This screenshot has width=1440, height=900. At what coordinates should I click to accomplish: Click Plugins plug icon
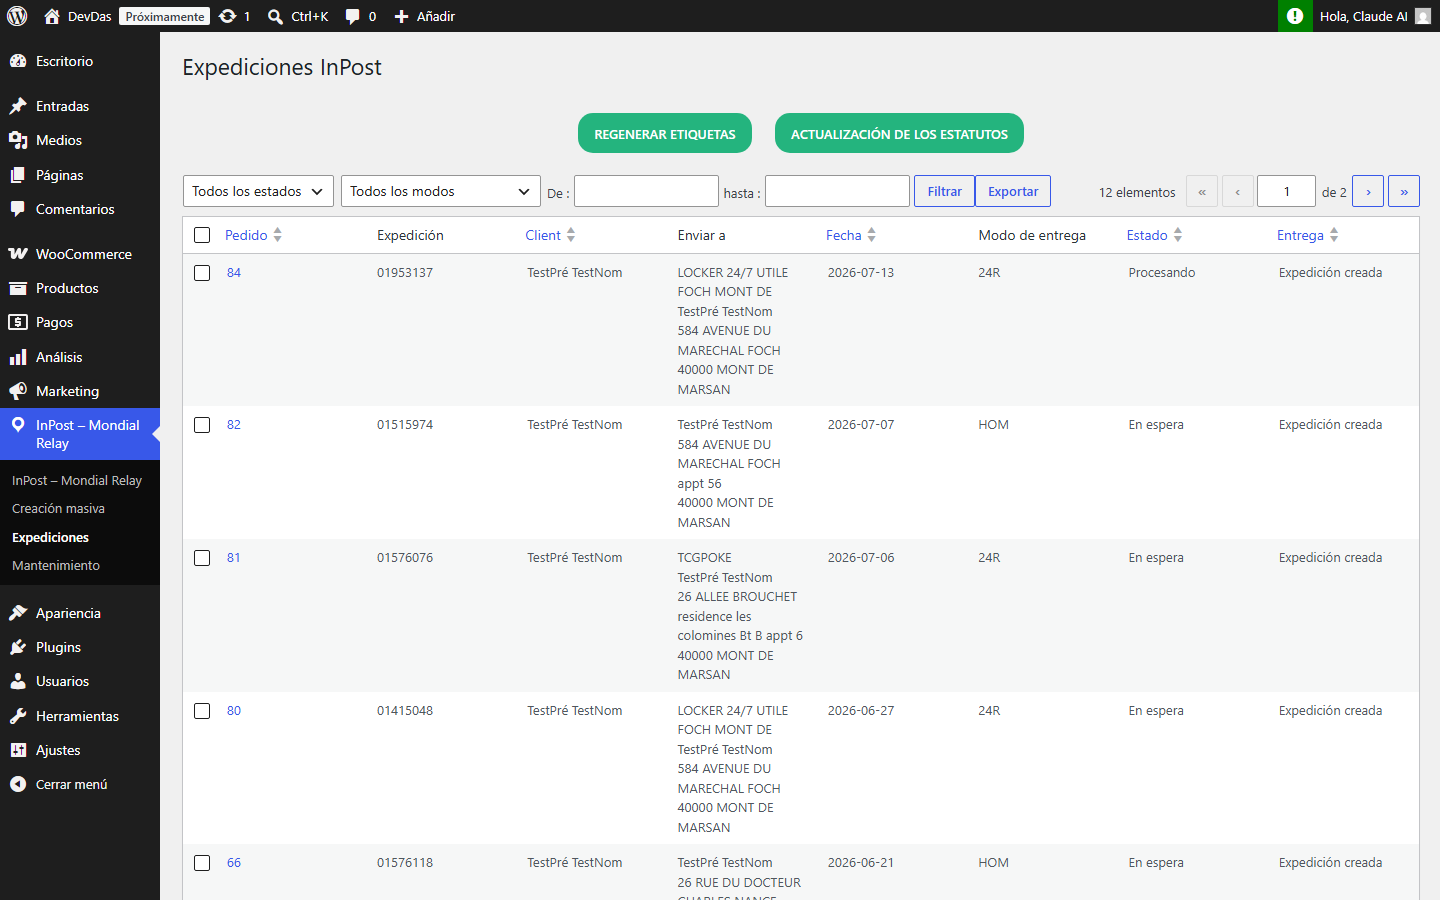pos(18,647)
